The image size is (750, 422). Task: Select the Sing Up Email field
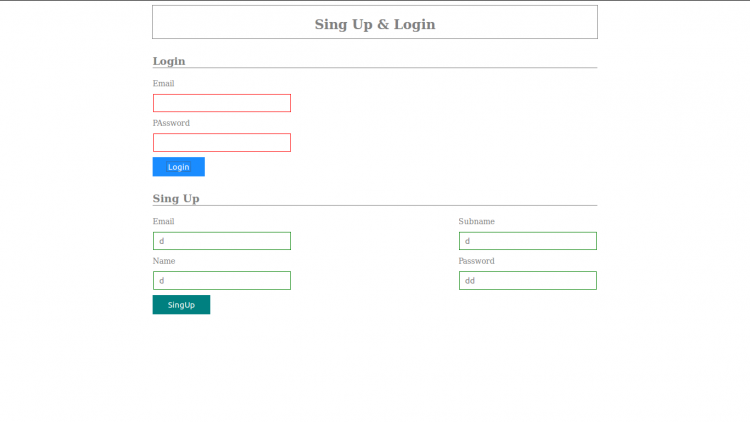pos(221,241)
